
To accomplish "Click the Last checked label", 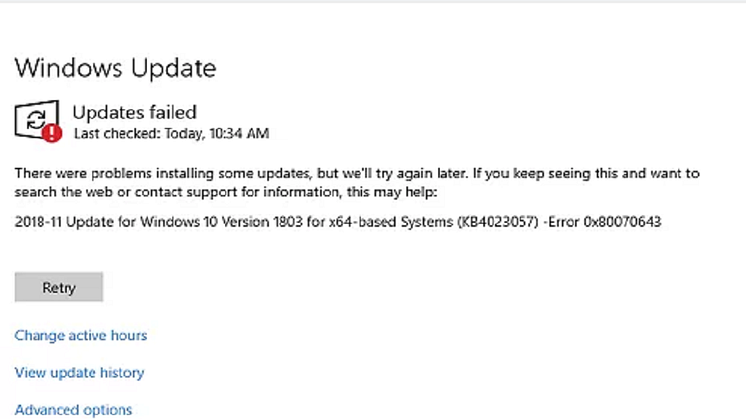I will pyautogui.click(x=118, y=133).
